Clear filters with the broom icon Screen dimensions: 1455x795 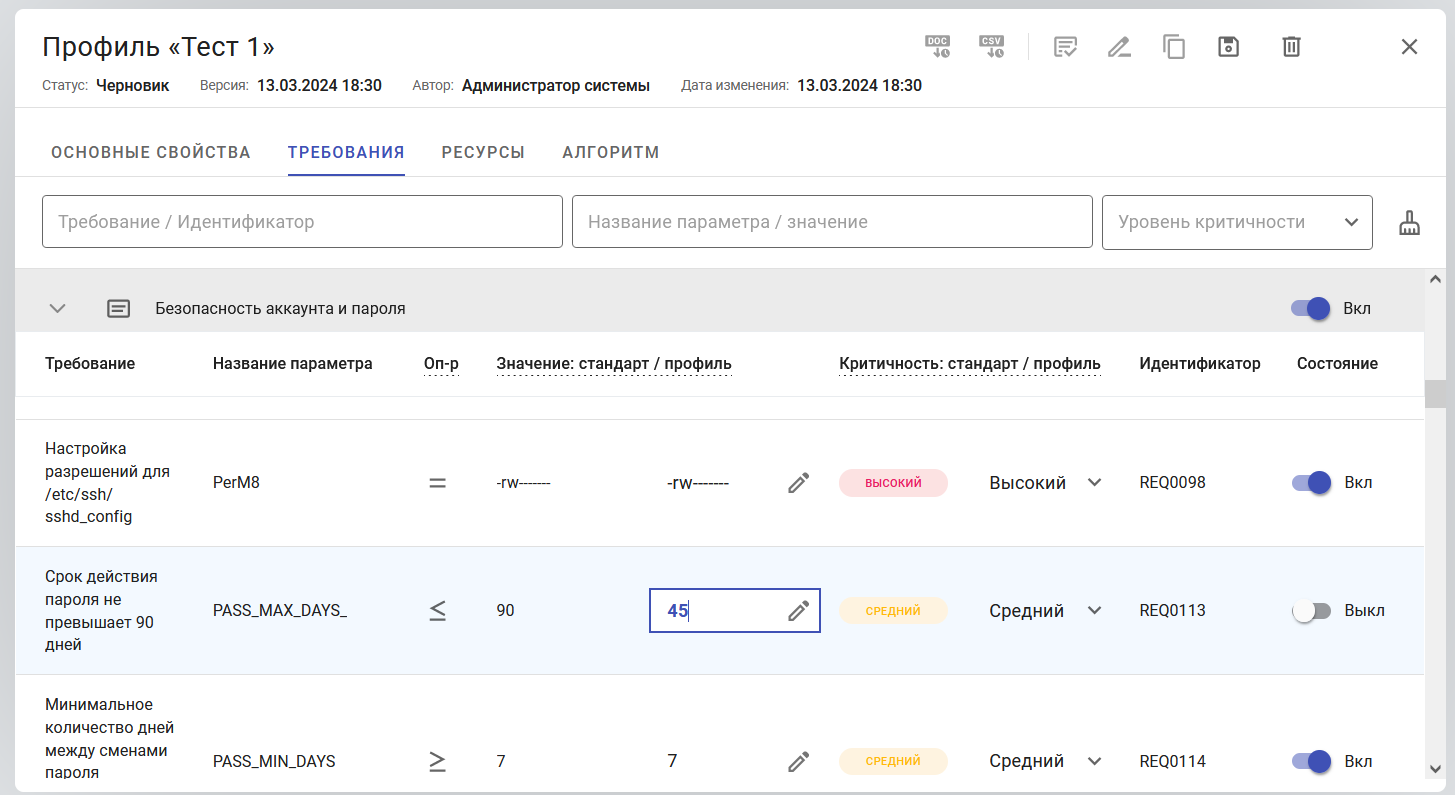1409,222
